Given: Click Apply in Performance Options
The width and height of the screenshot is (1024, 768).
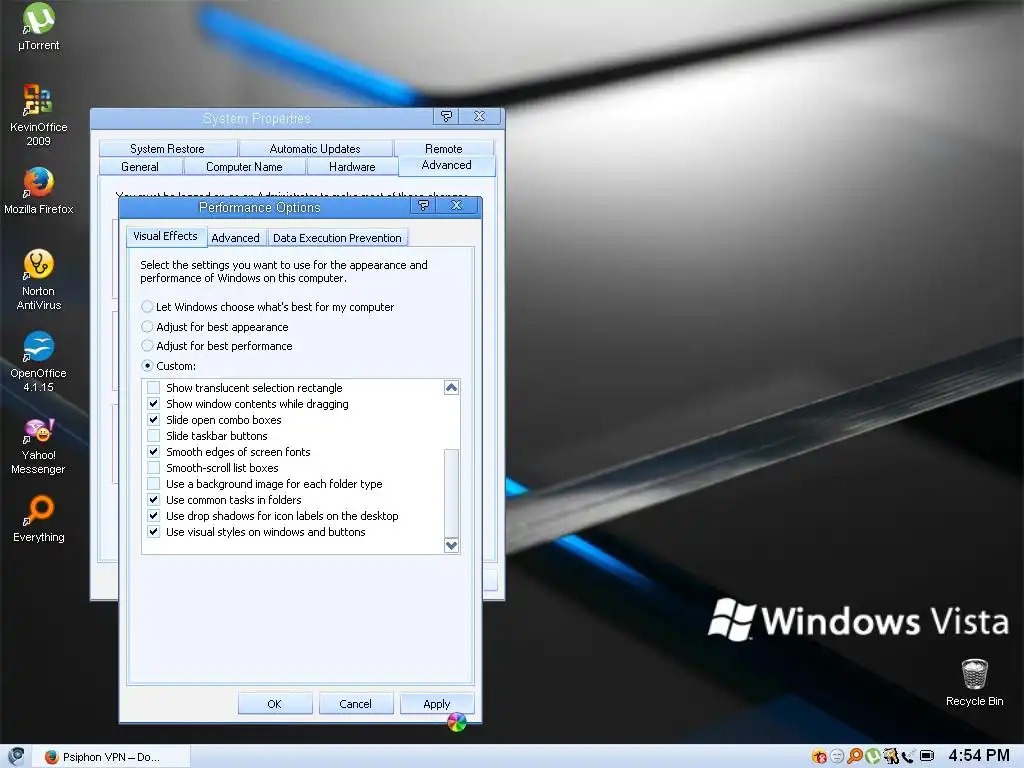Looking at the screenshot, I should (x=436, y=704).
